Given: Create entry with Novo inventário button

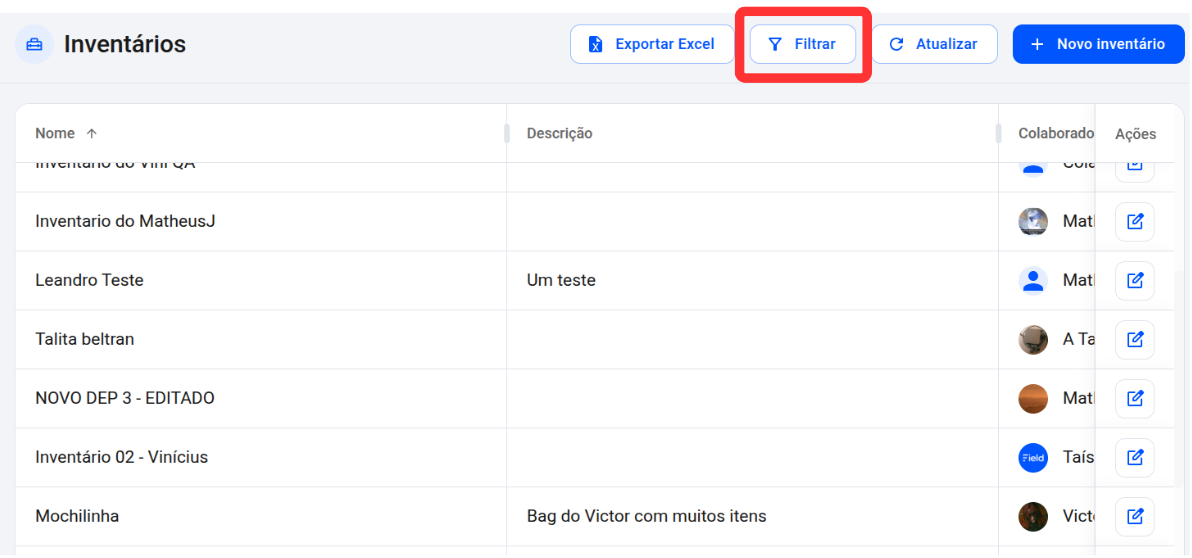Looking at the screenshot, I should 1098,44.
